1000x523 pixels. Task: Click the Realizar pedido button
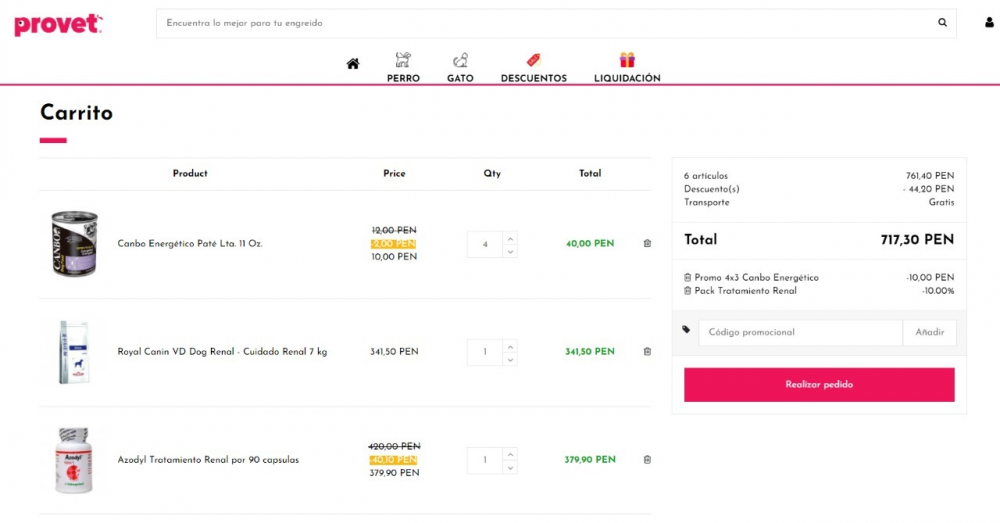click(x=819, y=384)
